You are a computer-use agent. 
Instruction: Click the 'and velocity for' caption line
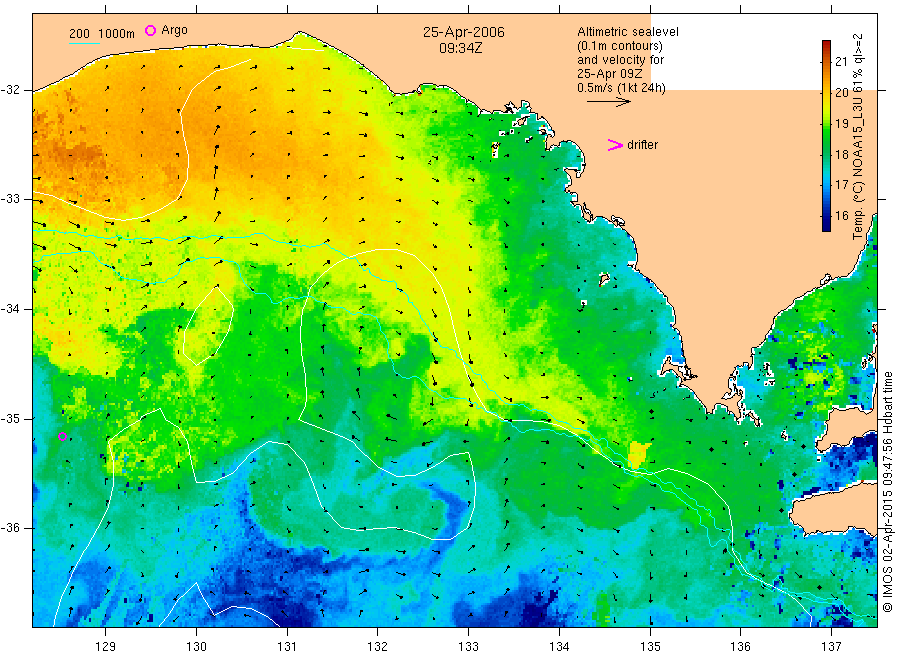(x=620, y=60)
